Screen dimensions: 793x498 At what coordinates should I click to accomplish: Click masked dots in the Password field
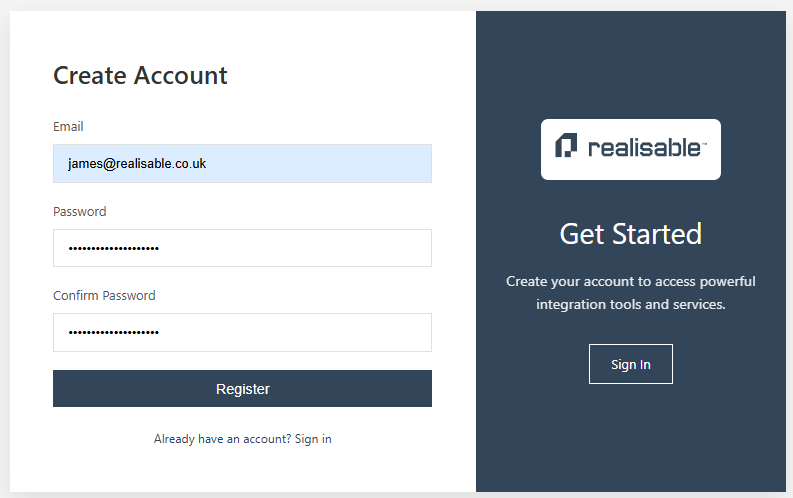[x=113, y=248]
